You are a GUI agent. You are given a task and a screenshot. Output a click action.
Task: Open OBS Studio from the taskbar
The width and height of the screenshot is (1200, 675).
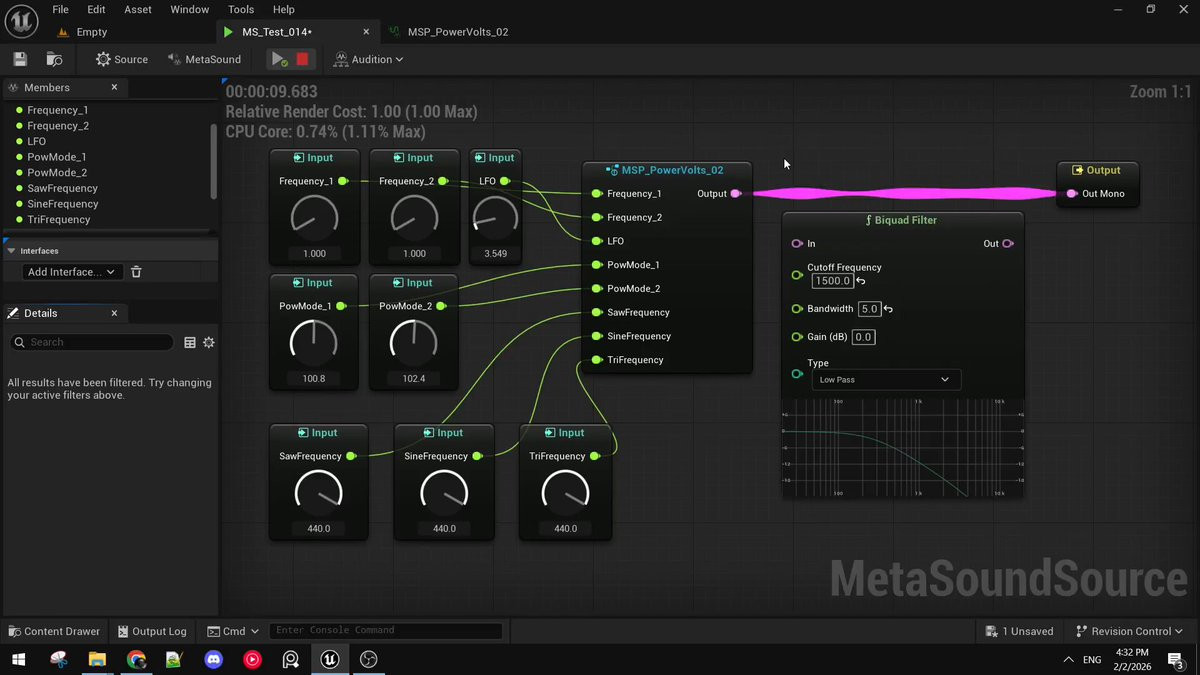[x=368, y=659]
